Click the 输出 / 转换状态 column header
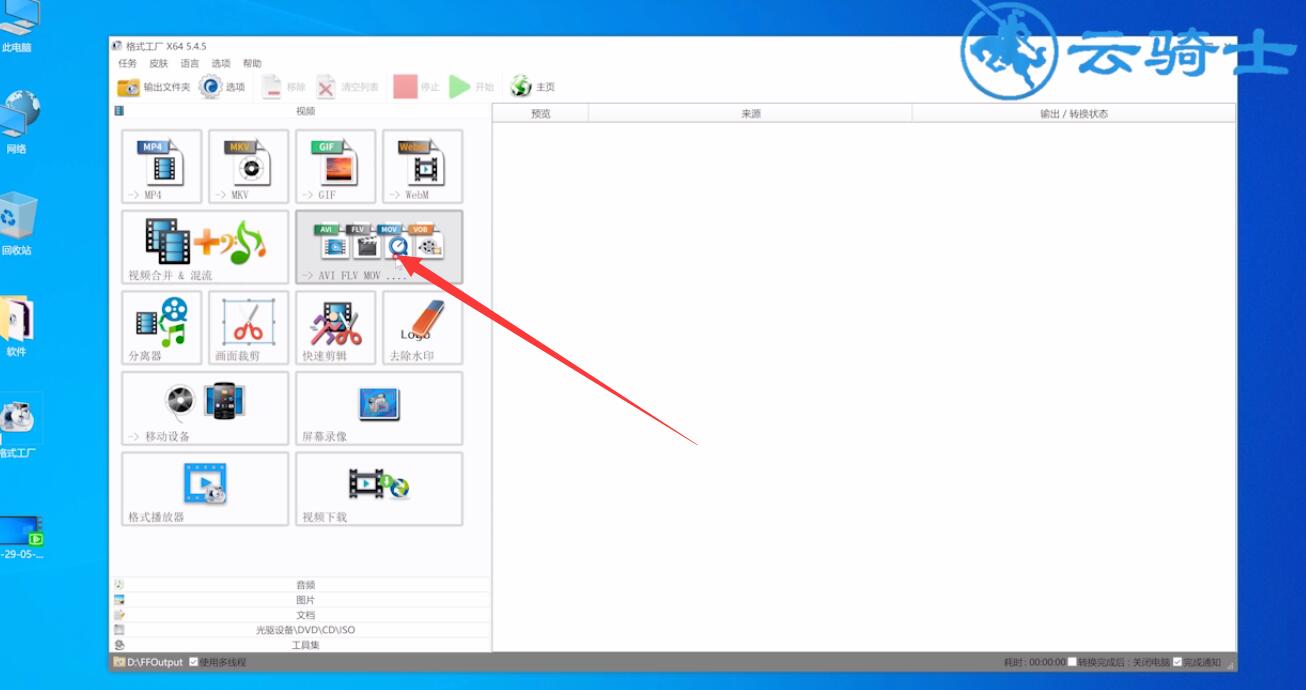Viewport: 1306px width, 690px height. click(x=1074, y=114)
